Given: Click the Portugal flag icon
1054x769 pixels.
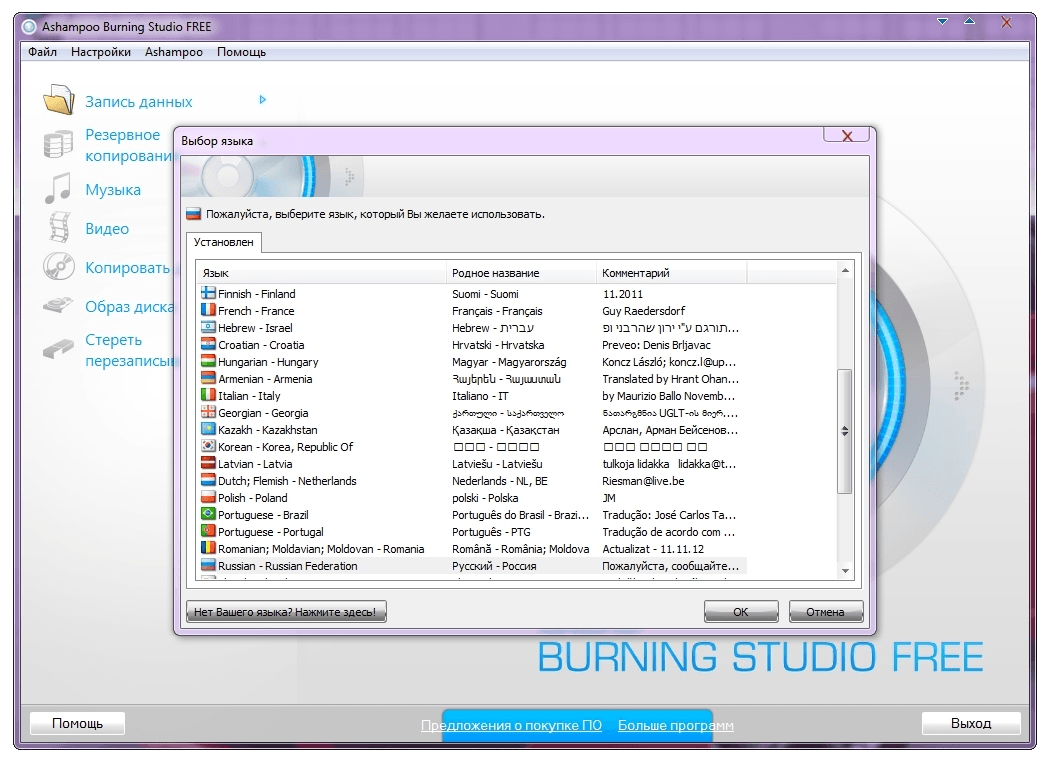Looking at the screenshot, I should pos(208,531).
